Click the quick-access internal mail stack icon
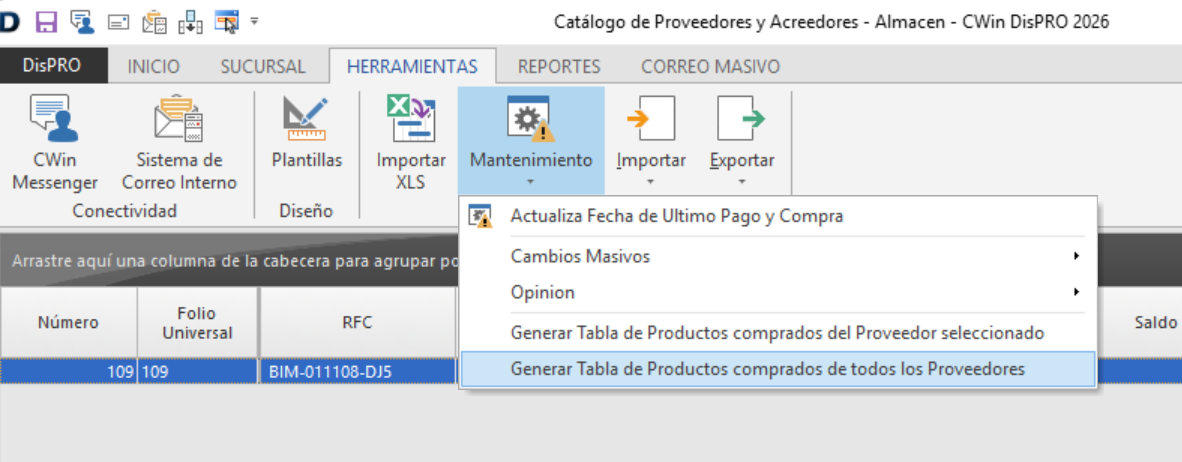 tap(154, 22)
